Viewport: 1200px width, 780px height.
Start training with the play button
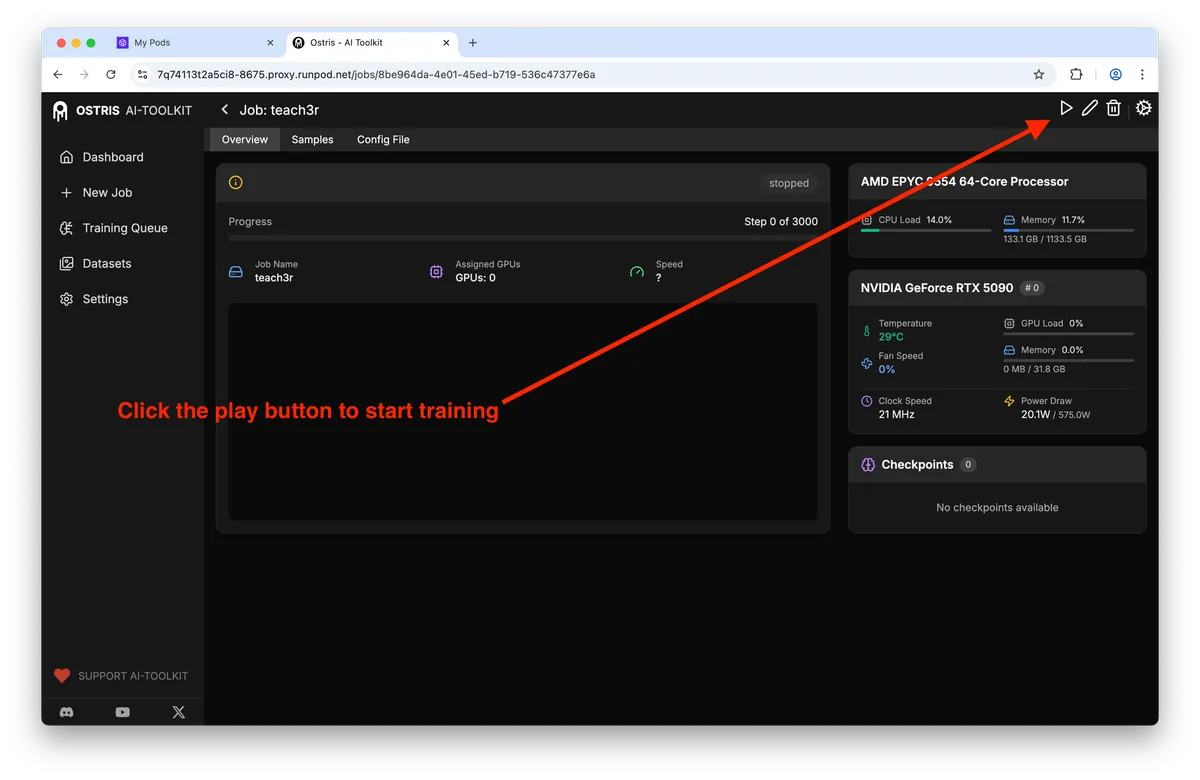[1066, 108]
